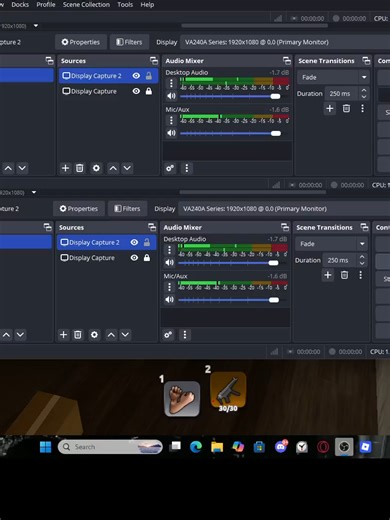Hide Display Capture 2 via eye, lower copy
This screenshot has width=390, height=520.
(x=134, y=242)
